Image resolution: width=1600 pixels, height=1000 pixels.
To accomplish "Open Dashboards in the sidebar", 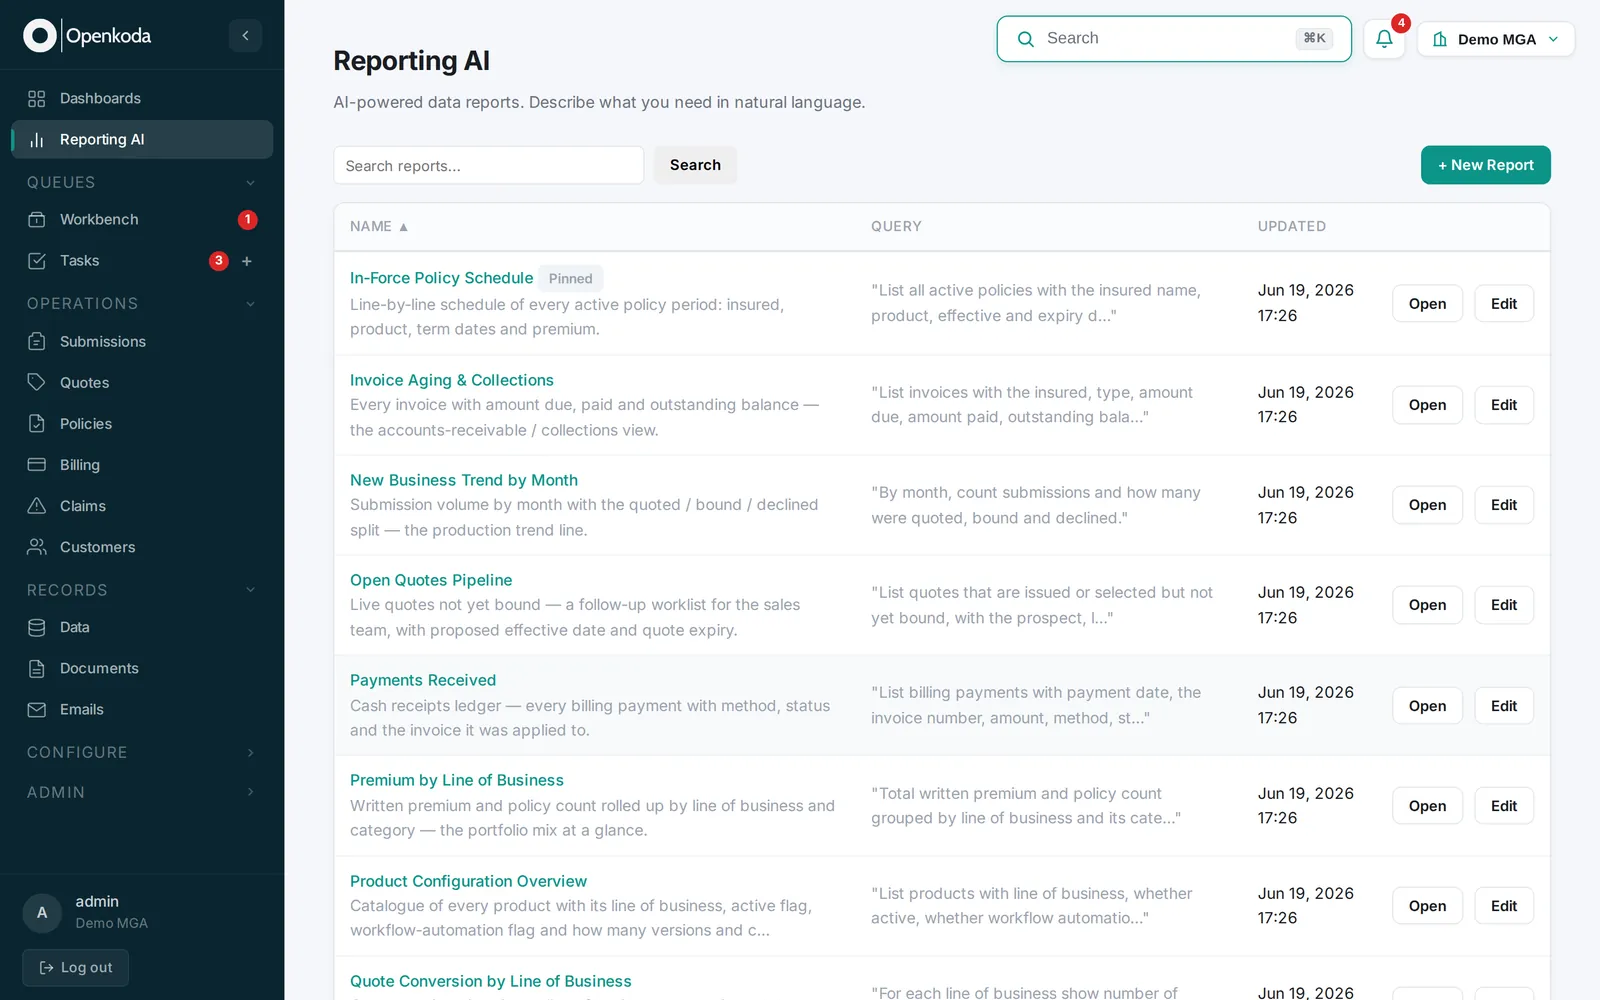I will click(x=142, y=98).
